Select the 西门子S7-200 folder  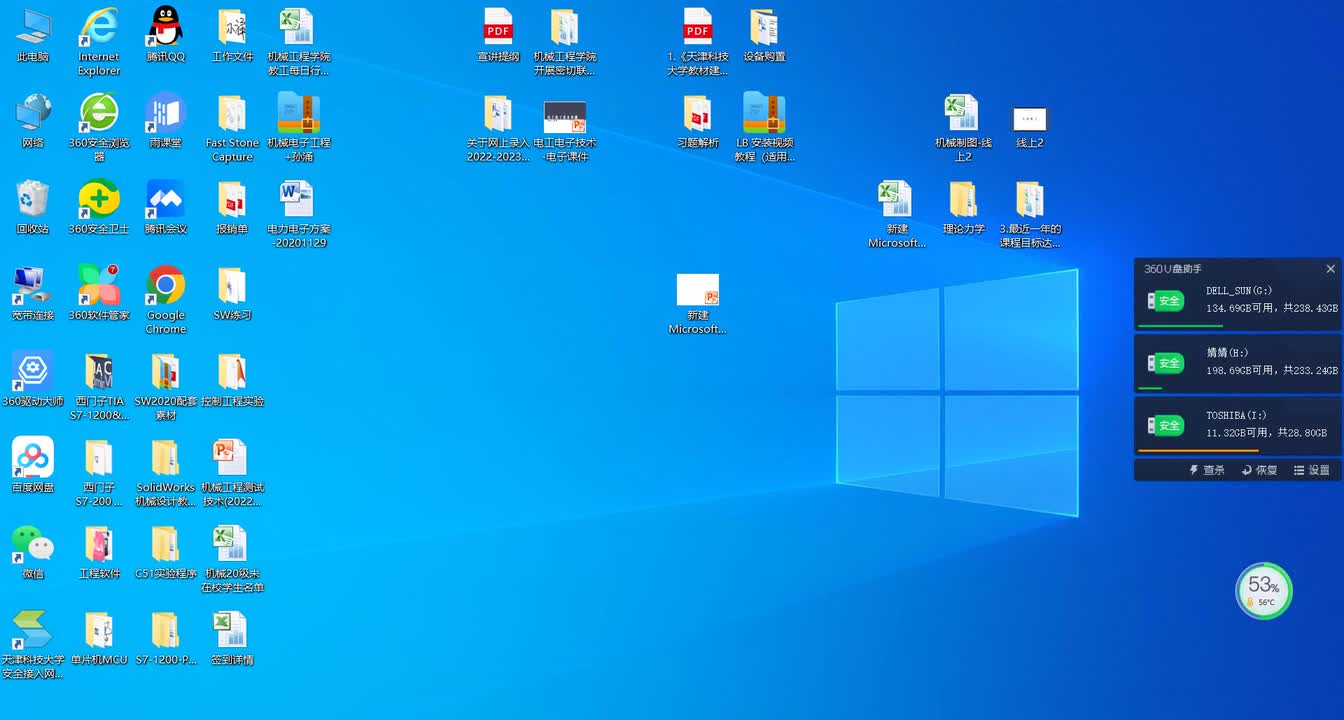(x=99, y=472)
